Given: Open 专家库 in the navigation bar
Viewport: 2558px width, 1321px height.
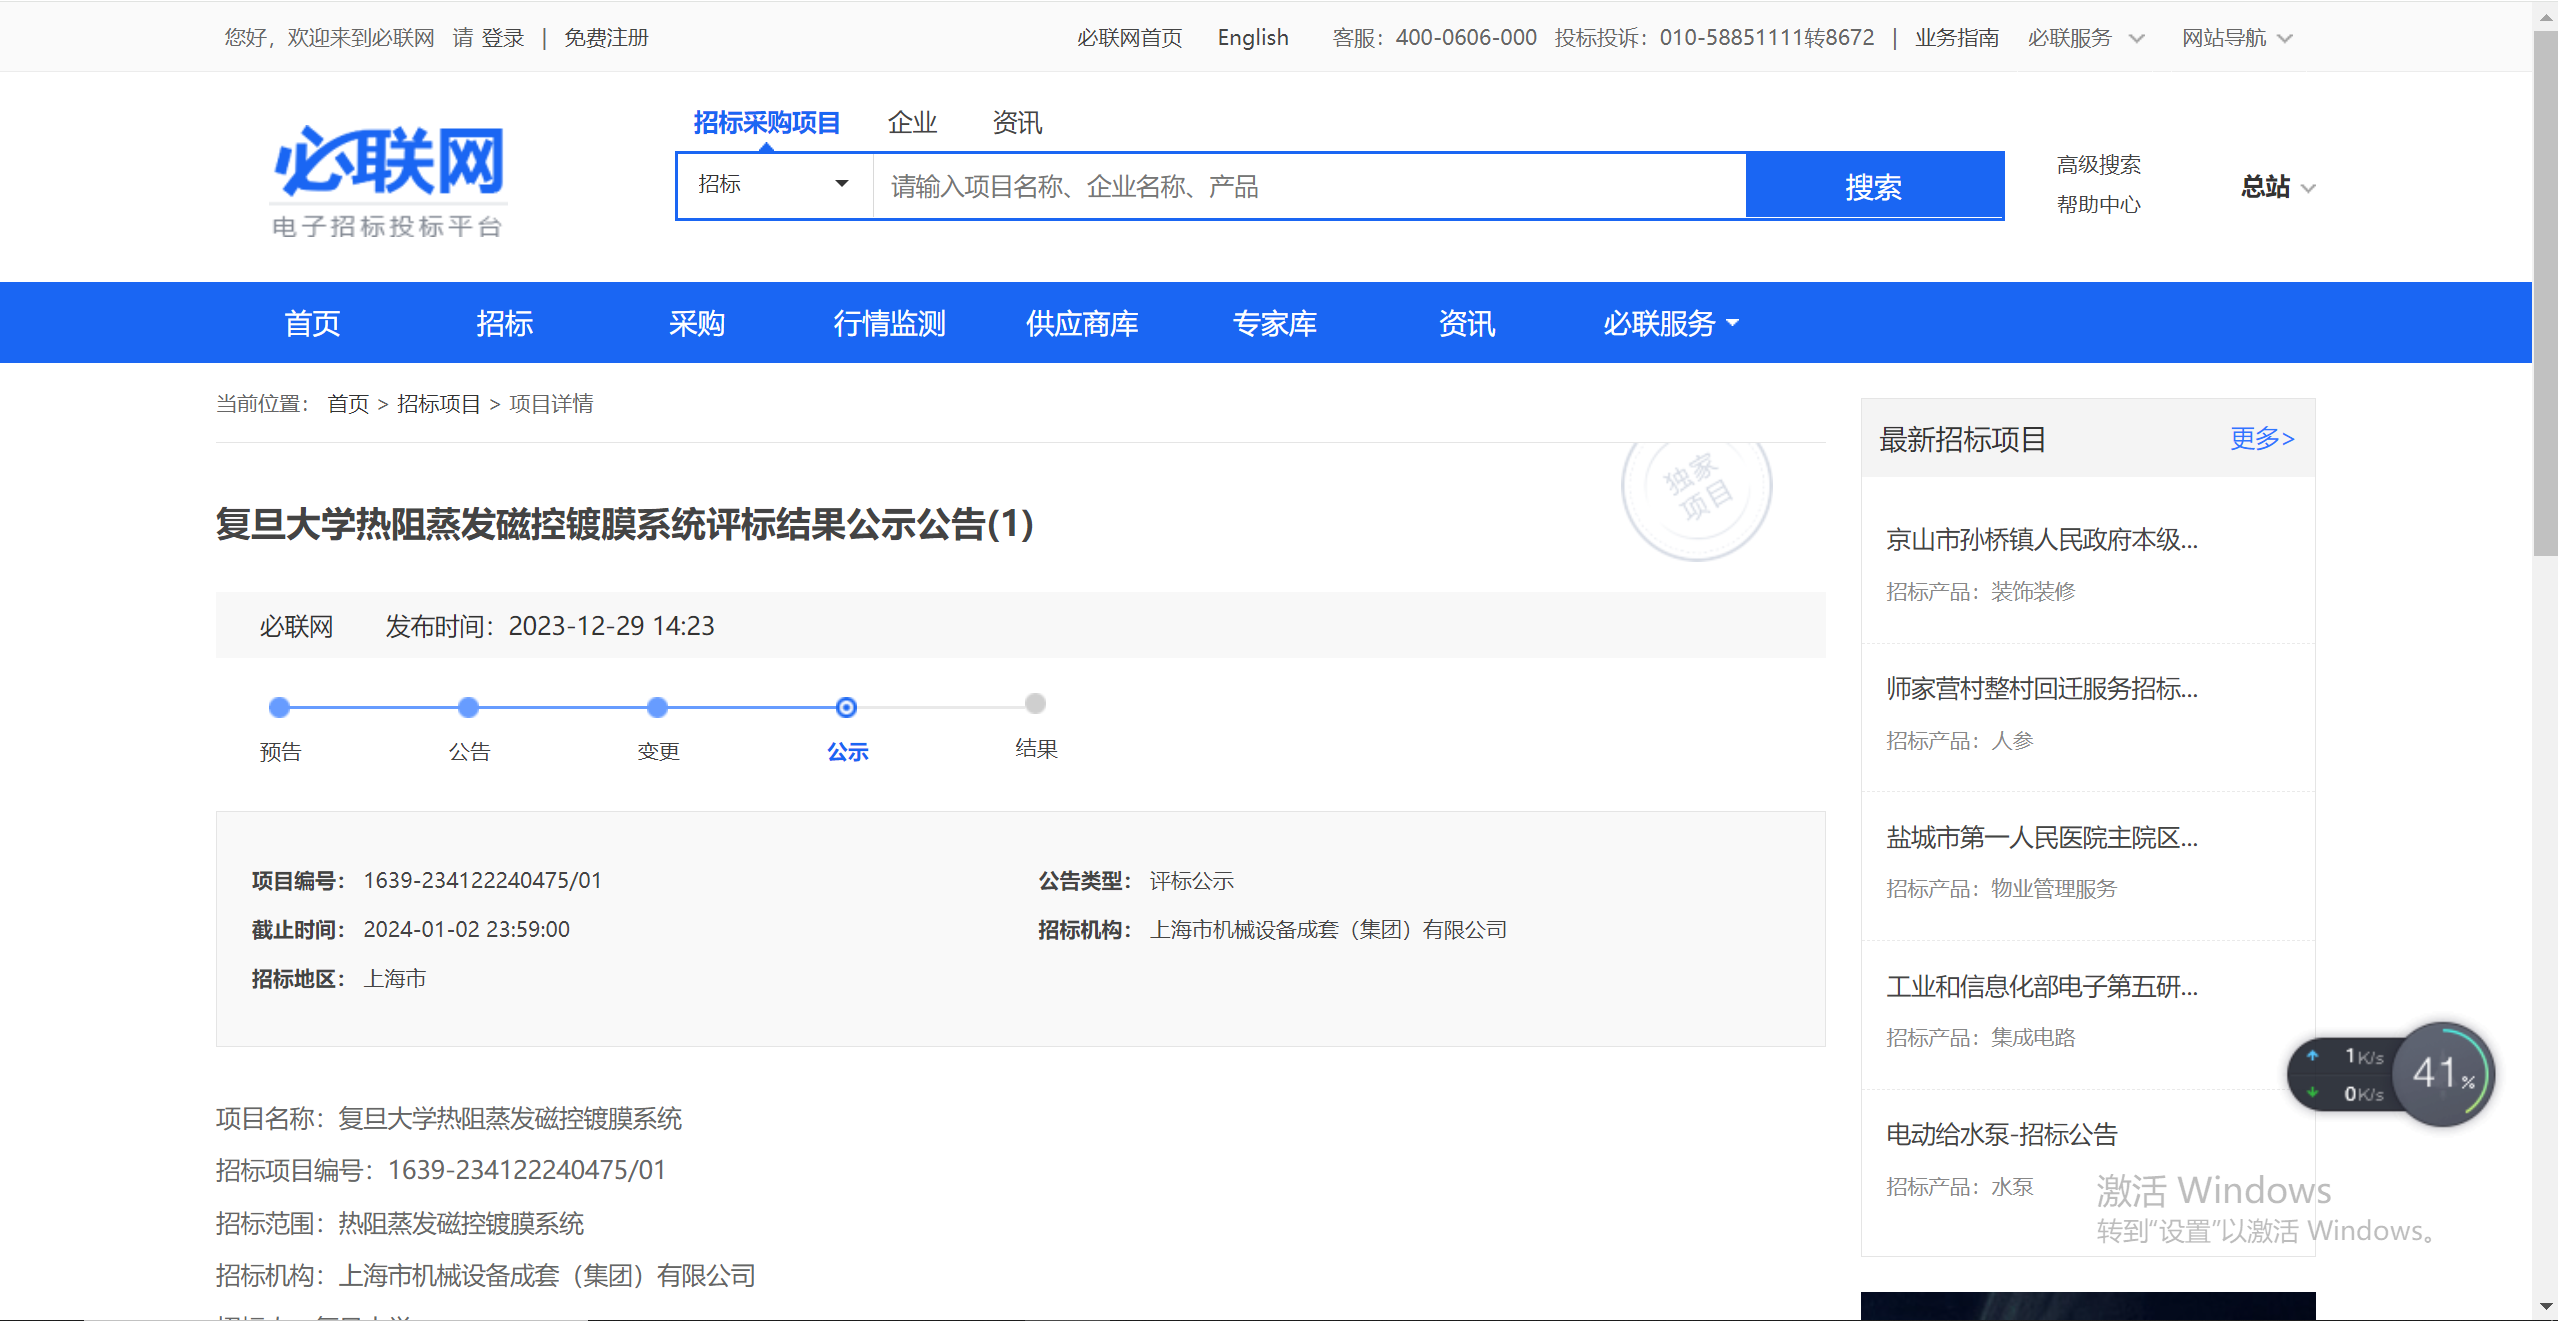Looking at the screenshot, I should [x=1274, y=323].
